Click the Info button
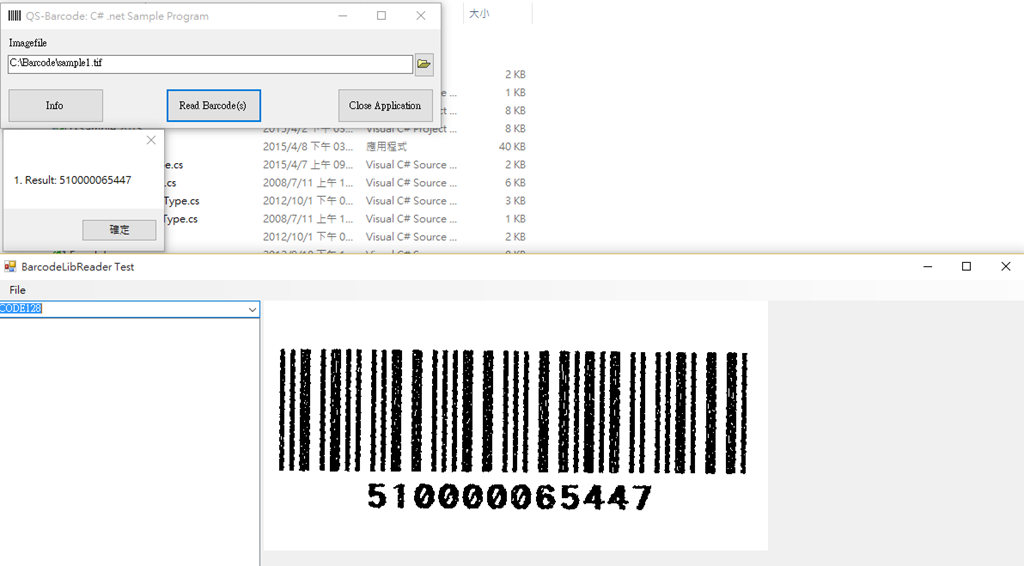Viewport: 1024px width, 566px height. [56, 105]
